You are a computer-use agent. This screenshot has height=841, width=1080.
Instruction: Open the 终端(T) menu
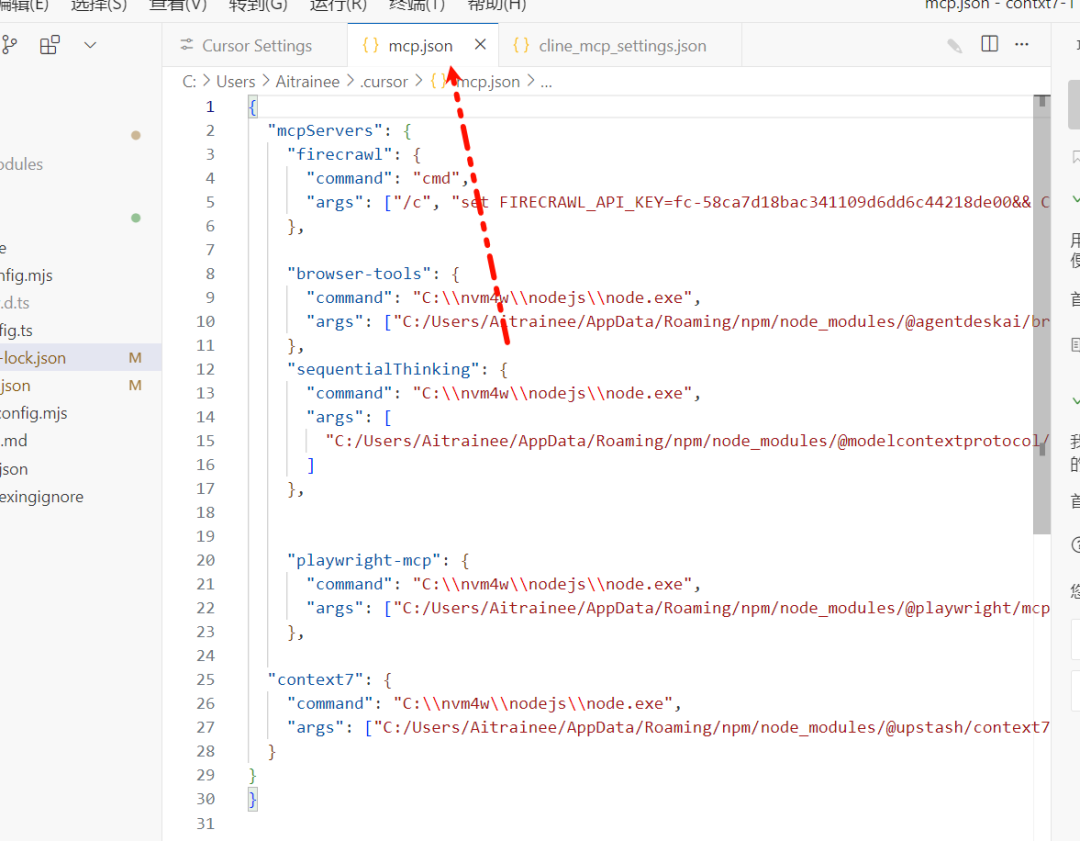click(417, 5)
